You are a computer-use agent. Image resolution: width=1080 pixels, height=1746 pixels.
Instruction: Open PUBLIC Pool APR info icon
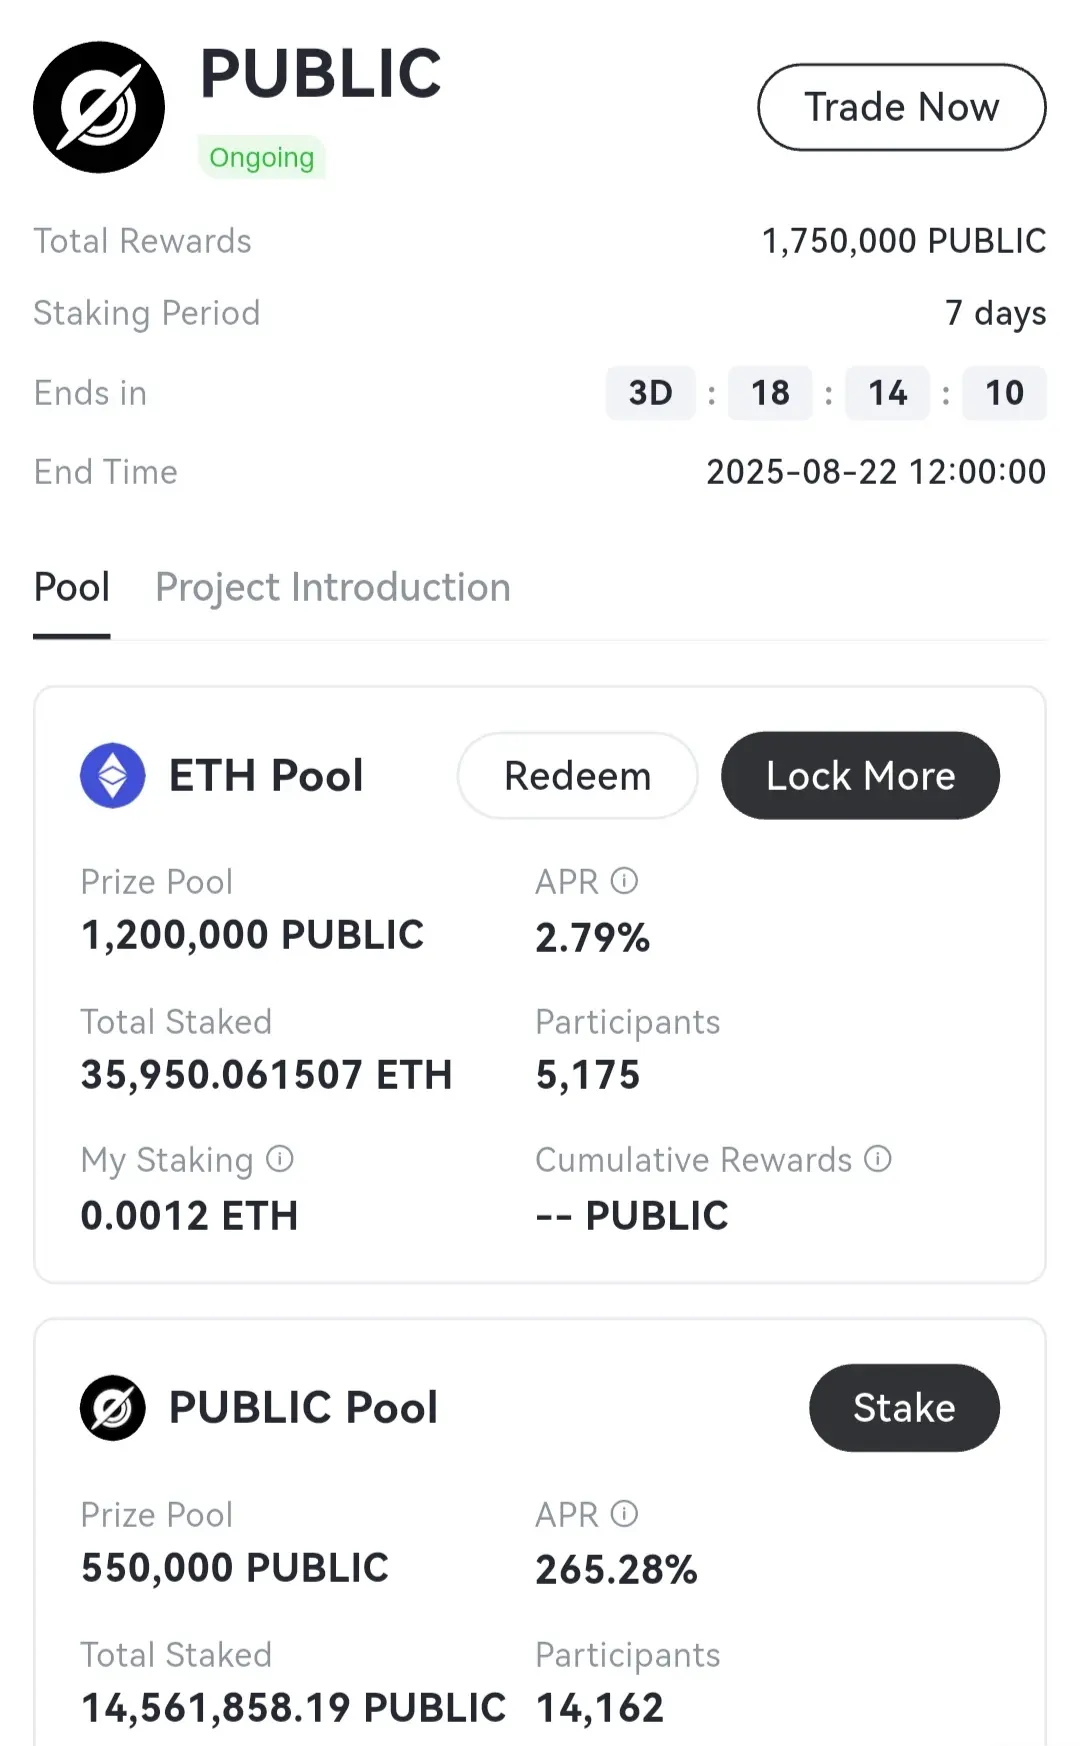pos(624,1514)
